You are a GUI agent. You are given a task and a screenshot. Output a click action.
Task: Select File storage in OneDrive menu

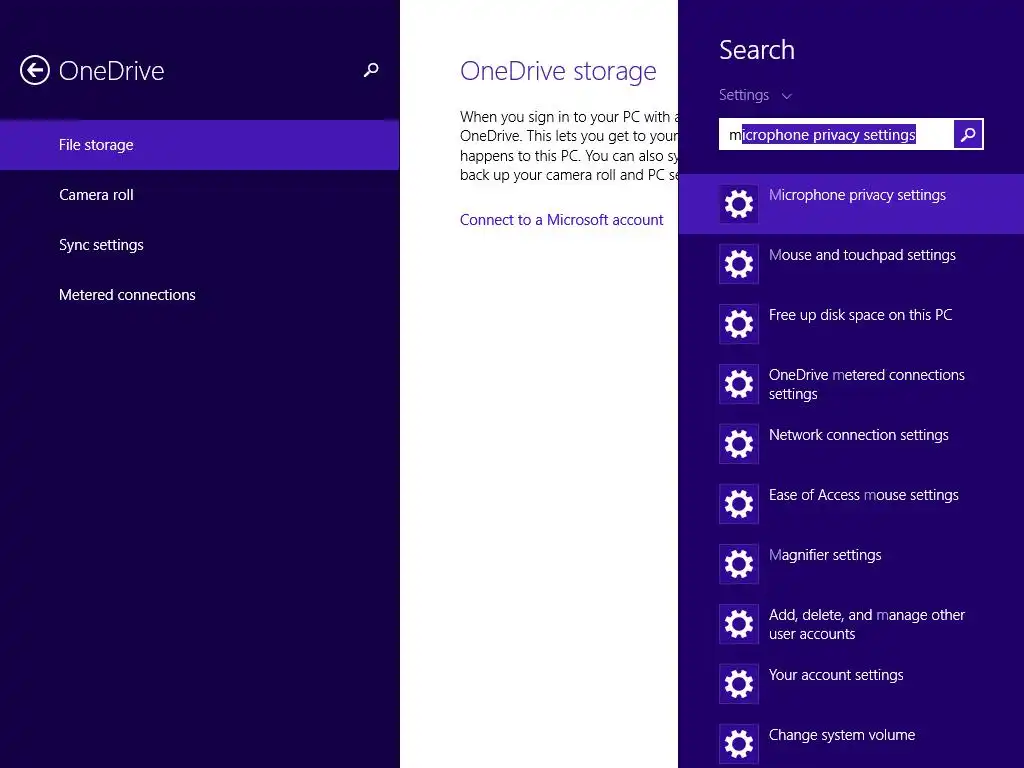[x=200, y=145]
